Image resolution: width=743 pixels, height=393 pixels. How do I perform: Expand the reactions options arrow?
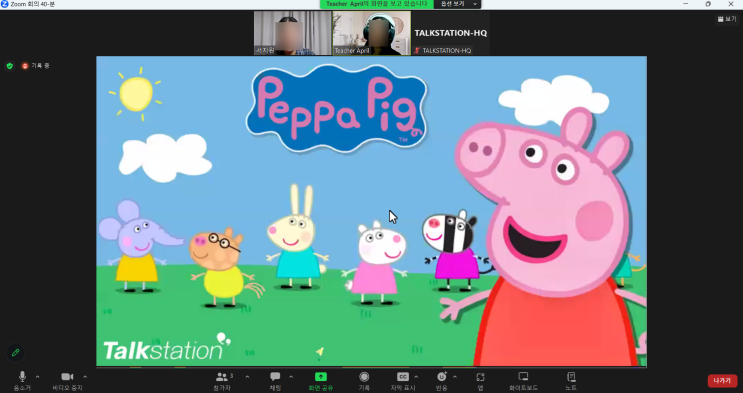click(455, 377)
